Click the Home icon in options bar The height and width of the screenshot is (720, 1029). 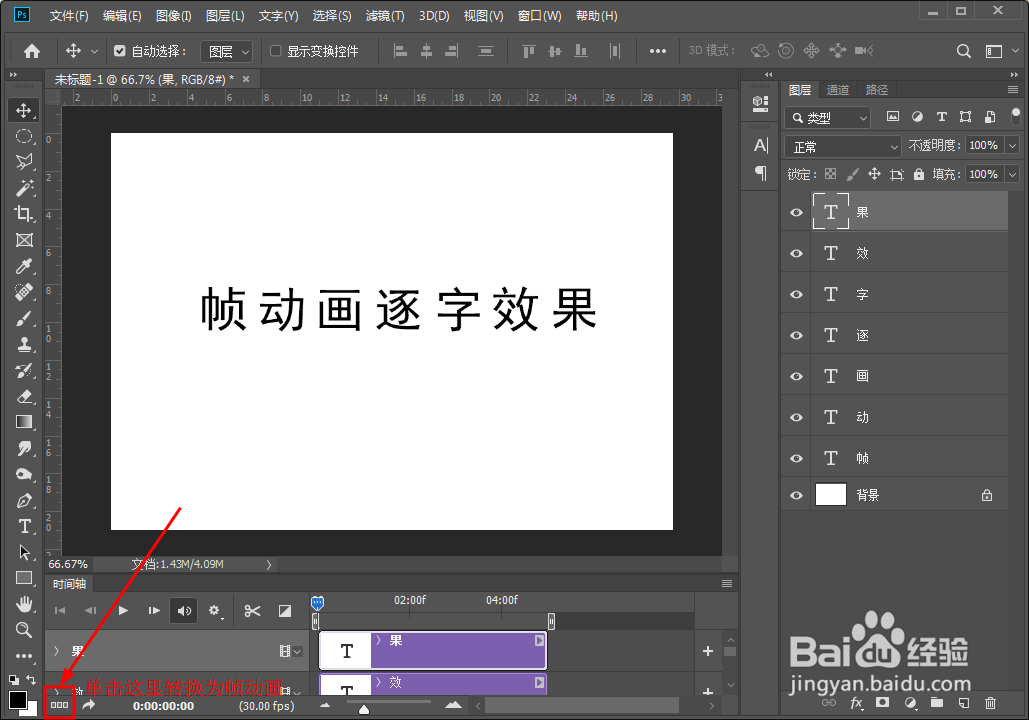32,51
